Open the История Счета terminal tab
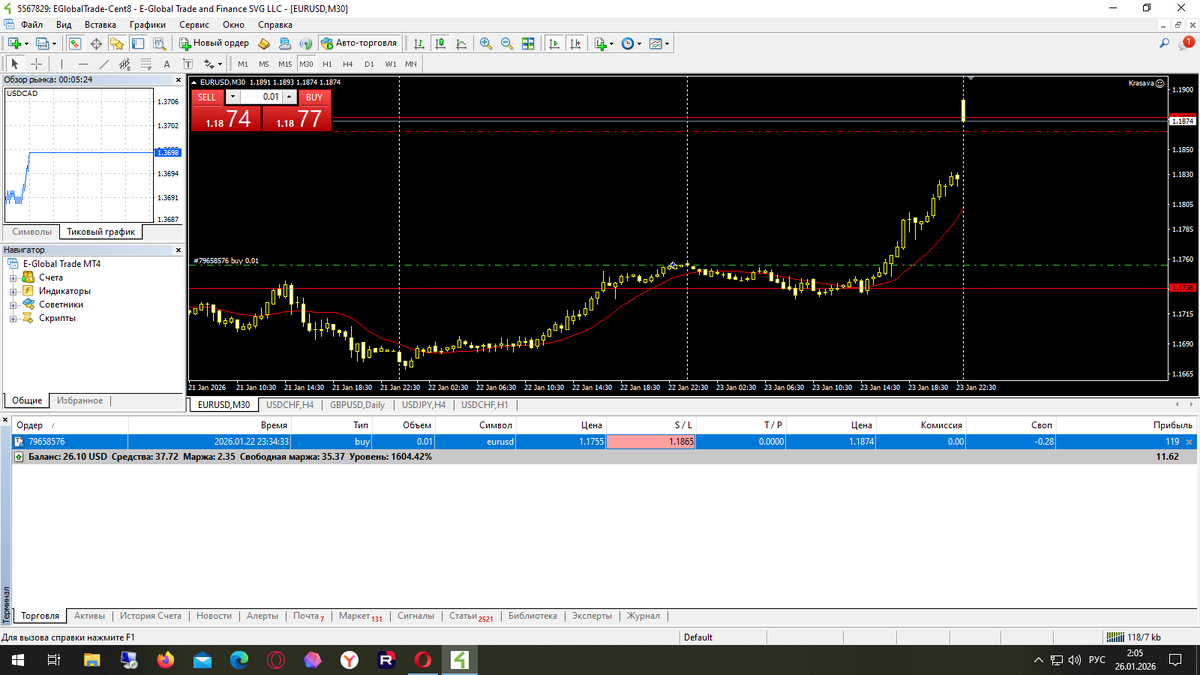This screenshot has width=1200, height=675. 149,616
